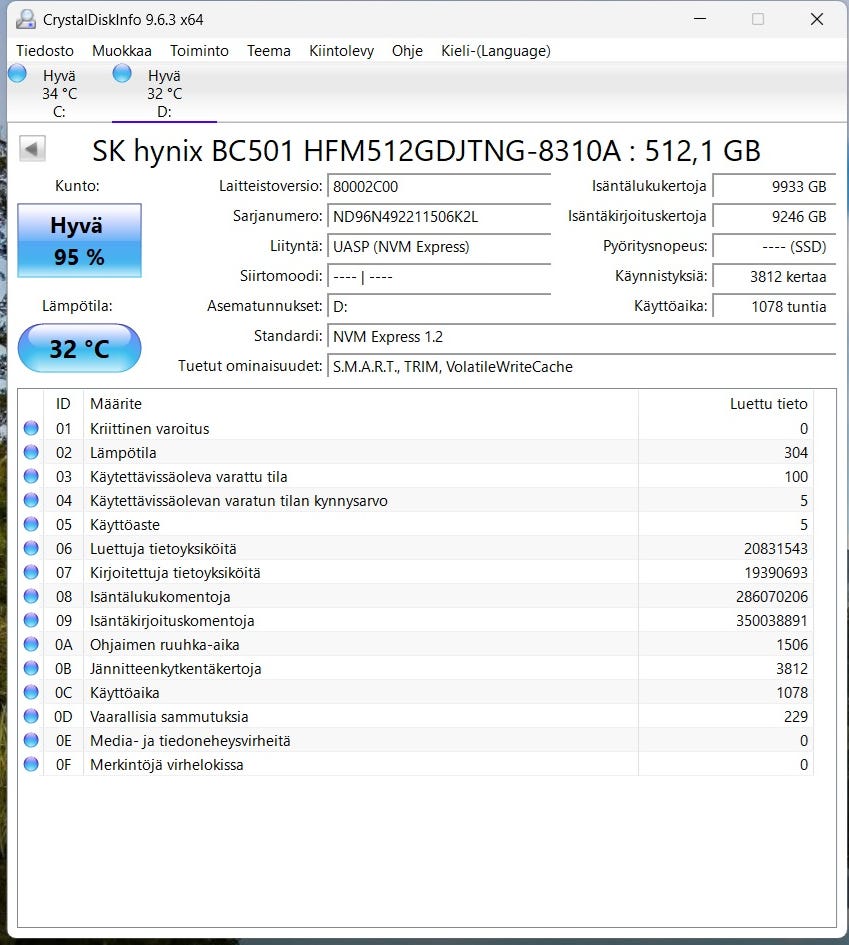Click the Luettu tieto column header
This screenshot has height=945, width=849.
pyautogui.click(x=725, y=403)
